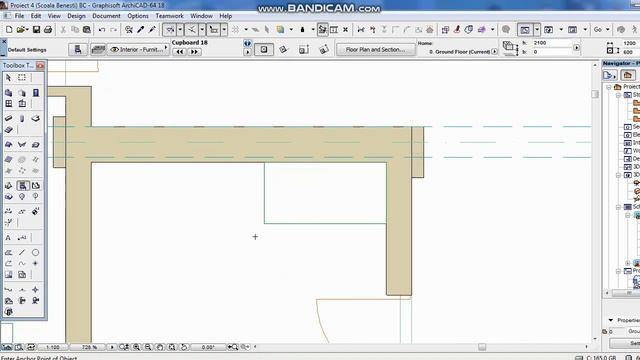This screenshot has width=640, height=360.
Task: Open the Design menu
Action: pos(76,16)
